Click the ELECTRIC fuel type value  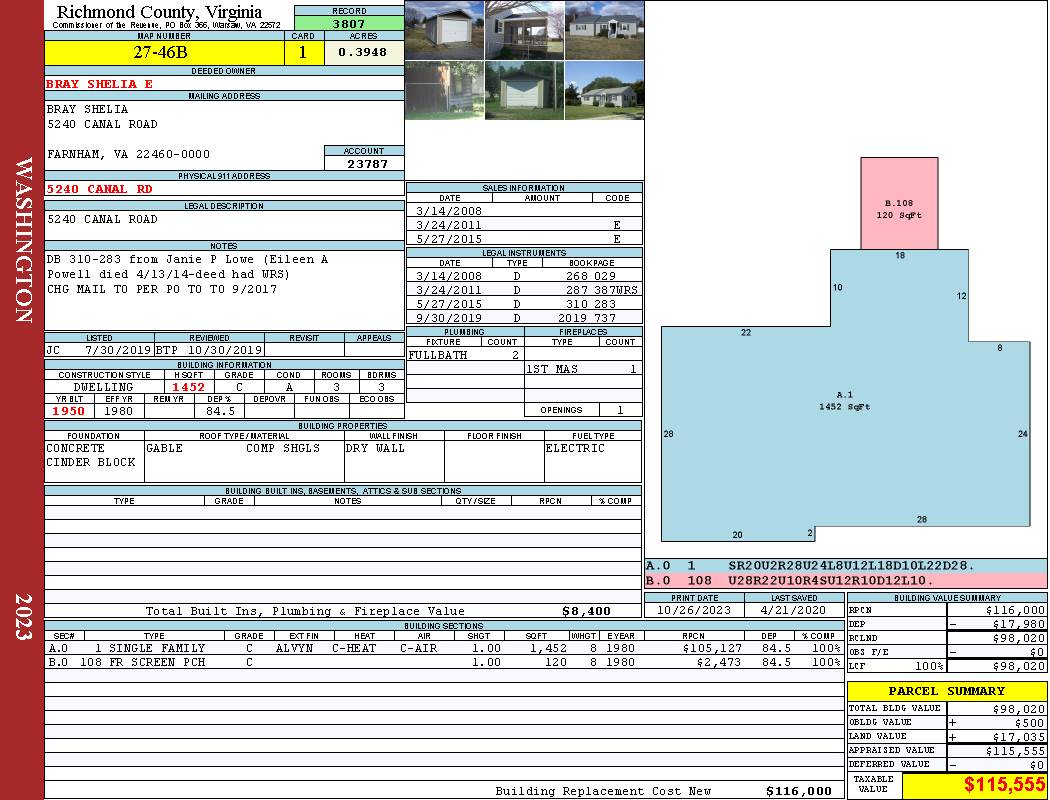click(x=575, y=448)
